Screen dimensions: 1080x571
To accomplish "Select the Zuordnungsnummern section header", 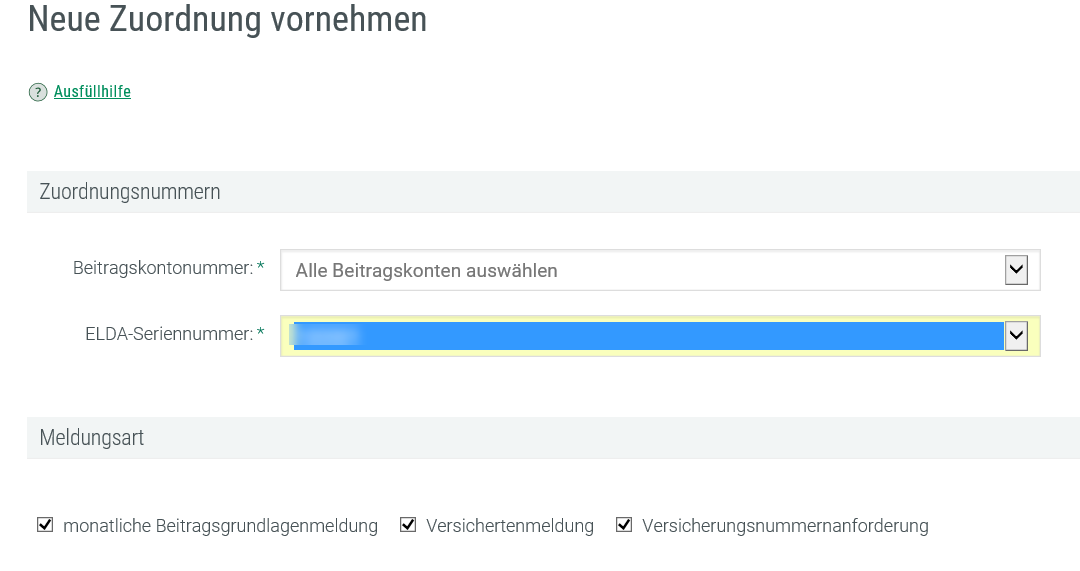I will 130,191.
